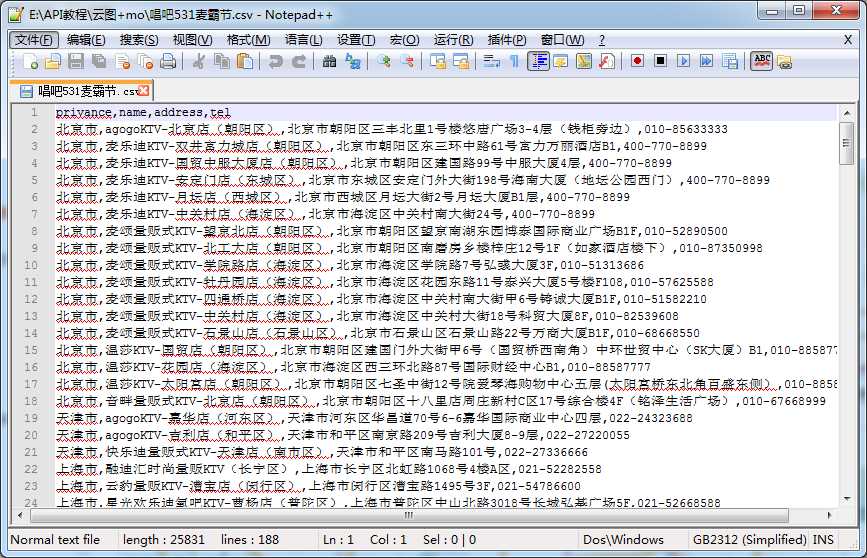
Task: Open Find with binoculars icon
Action: pos(329,61)
